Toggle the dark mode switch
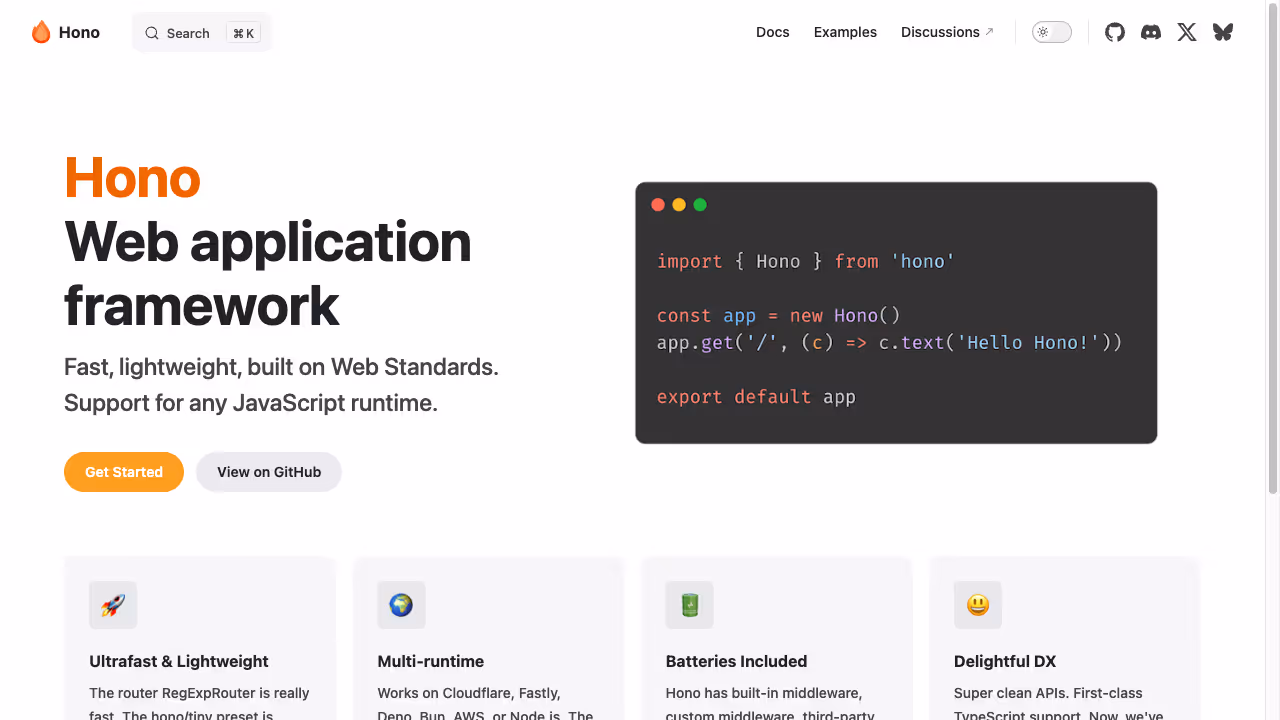The image size is (1280, 720). (1051, 32)
